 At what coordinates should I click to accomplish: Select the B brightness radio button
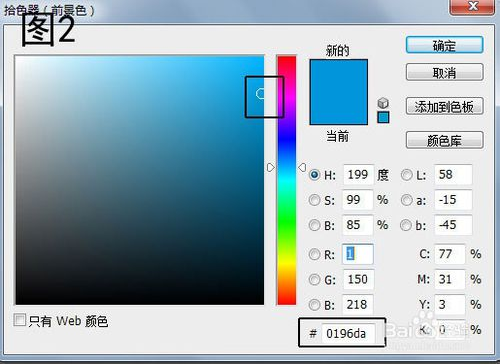pyautogui.click(x=314, y=225)
